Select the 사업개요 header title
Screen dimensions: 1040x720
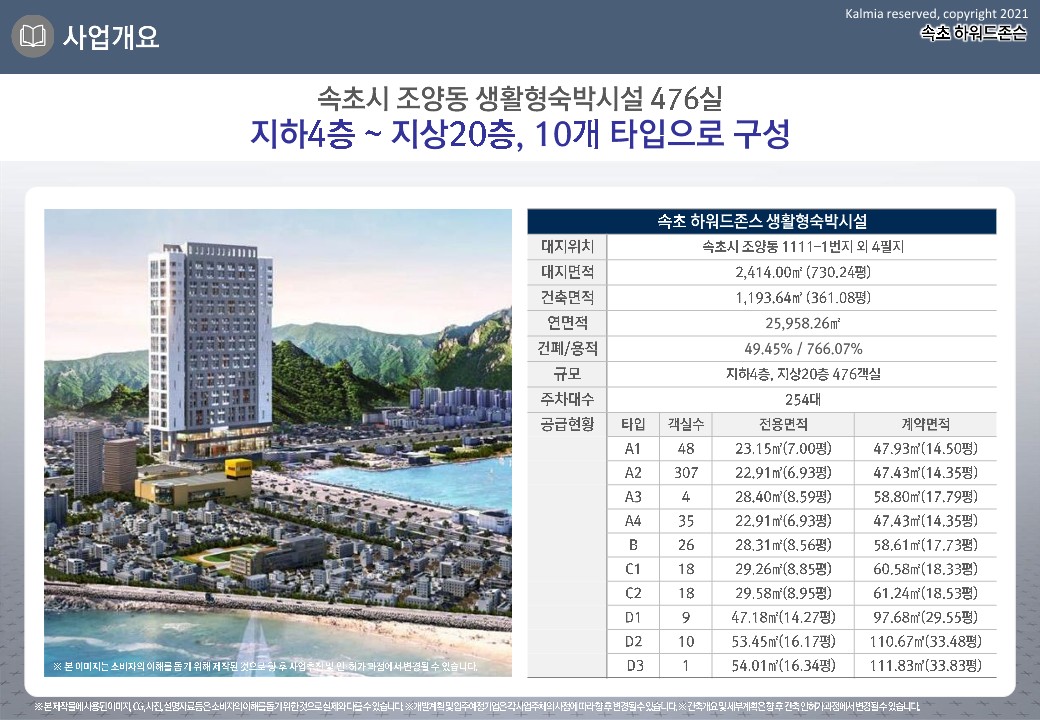pyautogui.click(x=111, y=36)
